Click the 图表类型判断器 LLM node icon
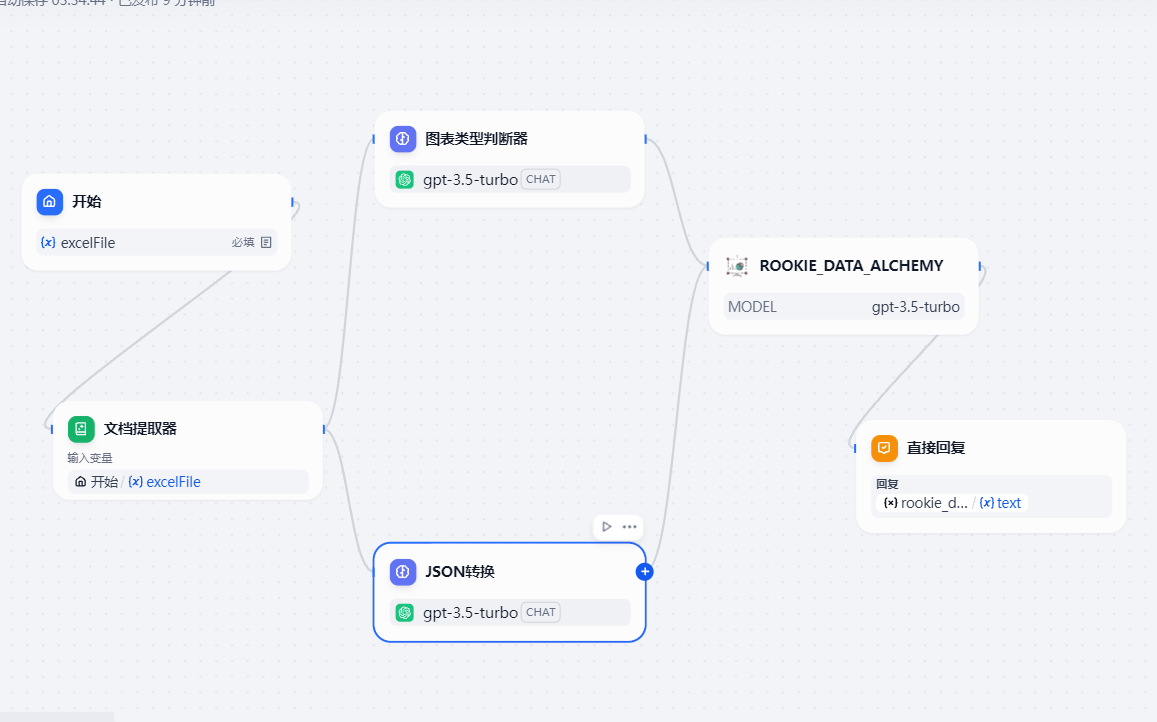1157x722 pixels. pyautogui.click(x=403, y=139)
